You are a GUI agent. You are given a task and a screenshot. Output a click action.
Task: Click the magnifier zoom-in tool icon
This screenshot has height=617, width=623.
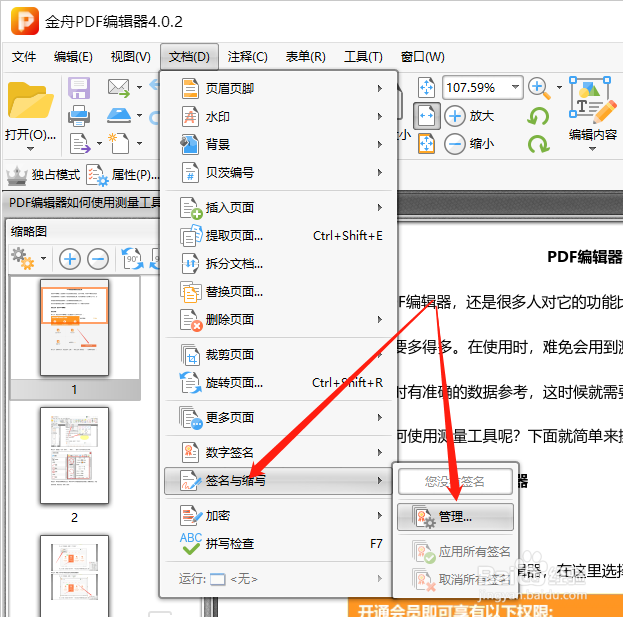(x=539, y=88)
